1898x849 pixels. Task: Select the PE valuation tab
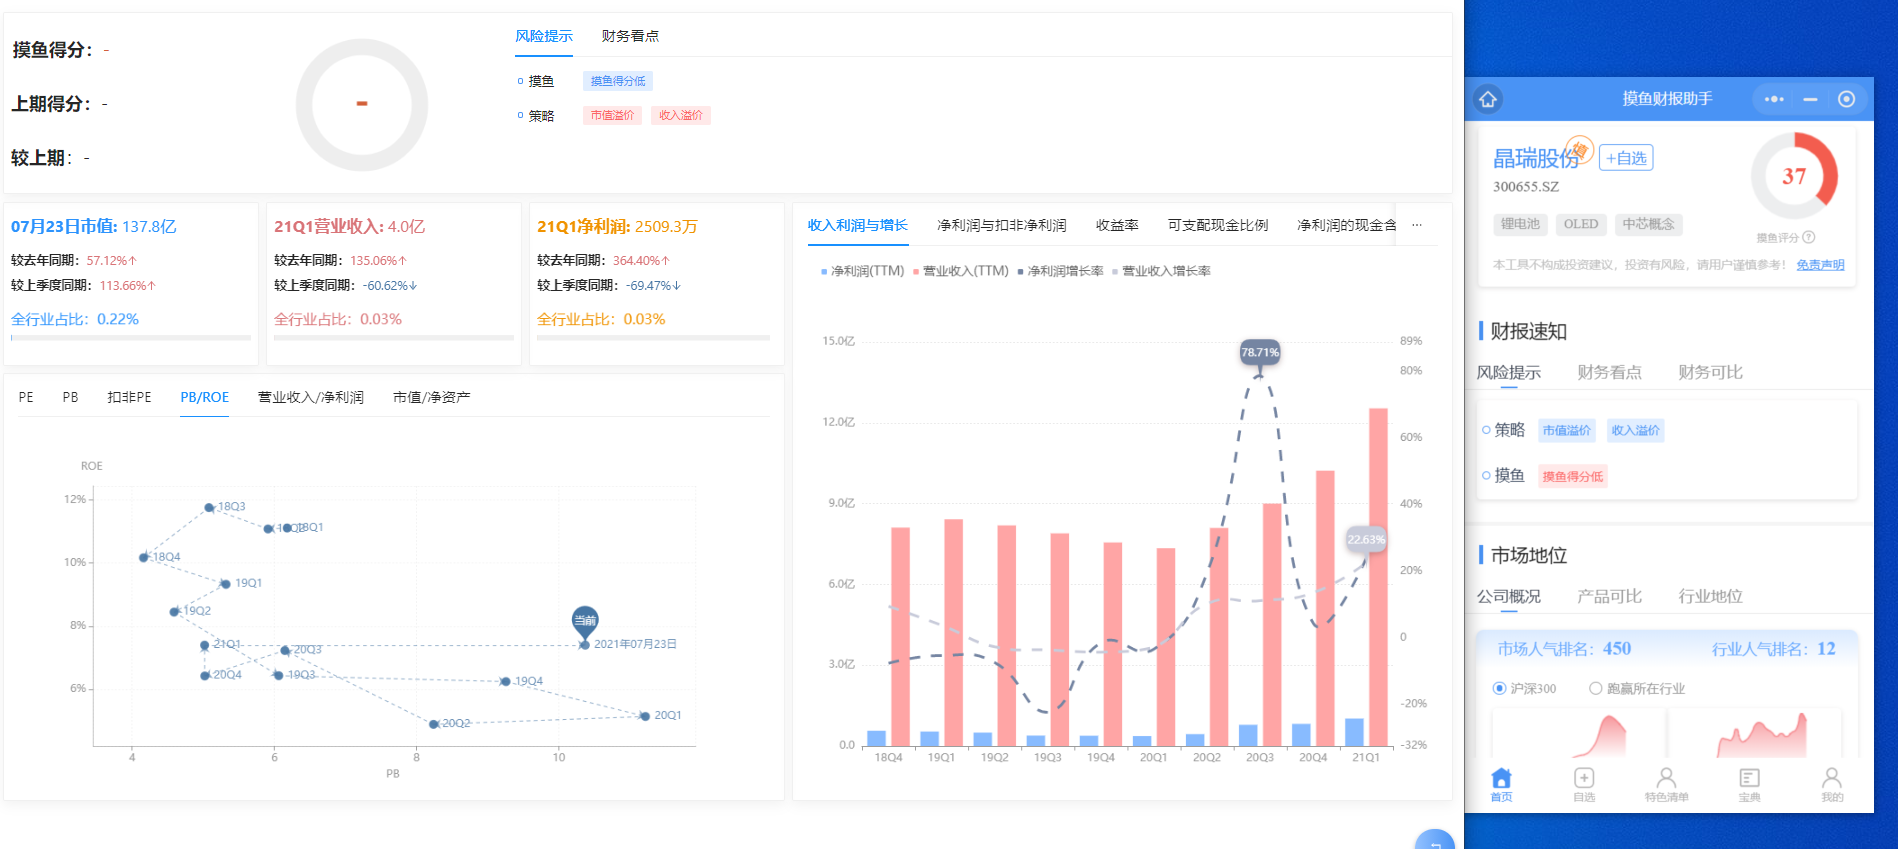[x=26, y=397]
